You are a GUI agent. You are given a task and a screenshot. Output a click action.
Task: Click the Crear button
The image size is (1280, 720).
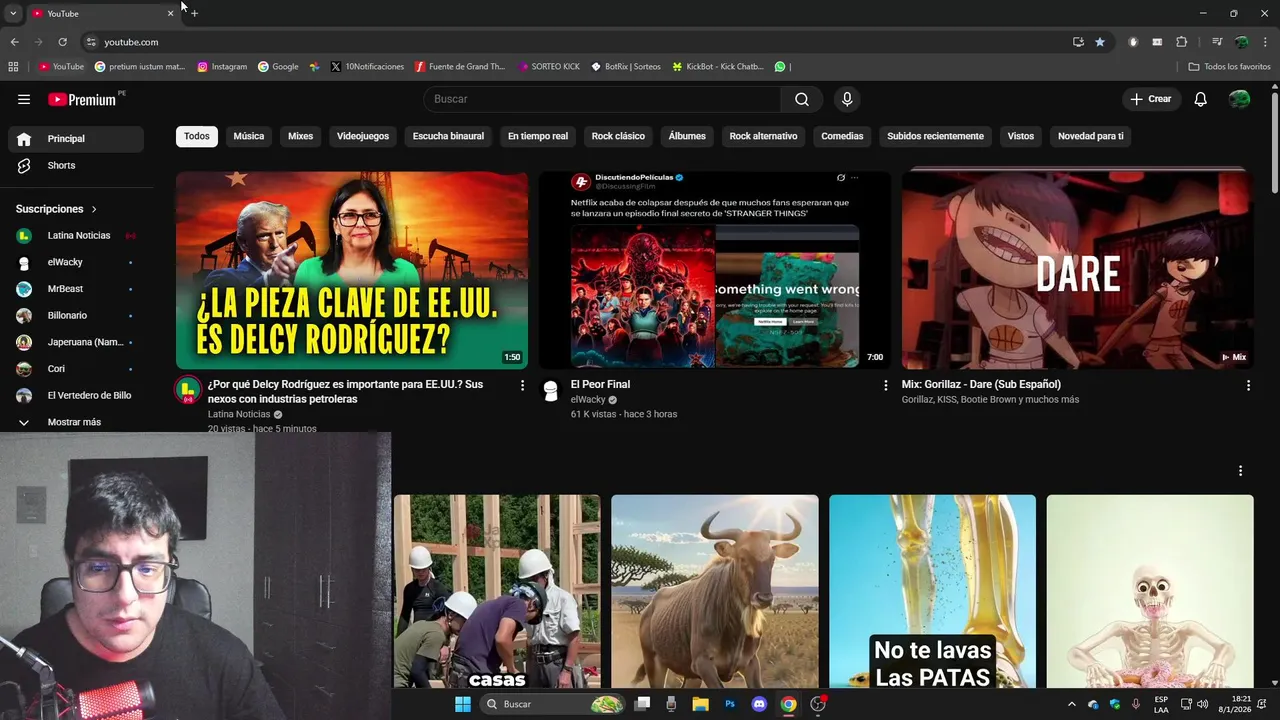coord(1151,99)
